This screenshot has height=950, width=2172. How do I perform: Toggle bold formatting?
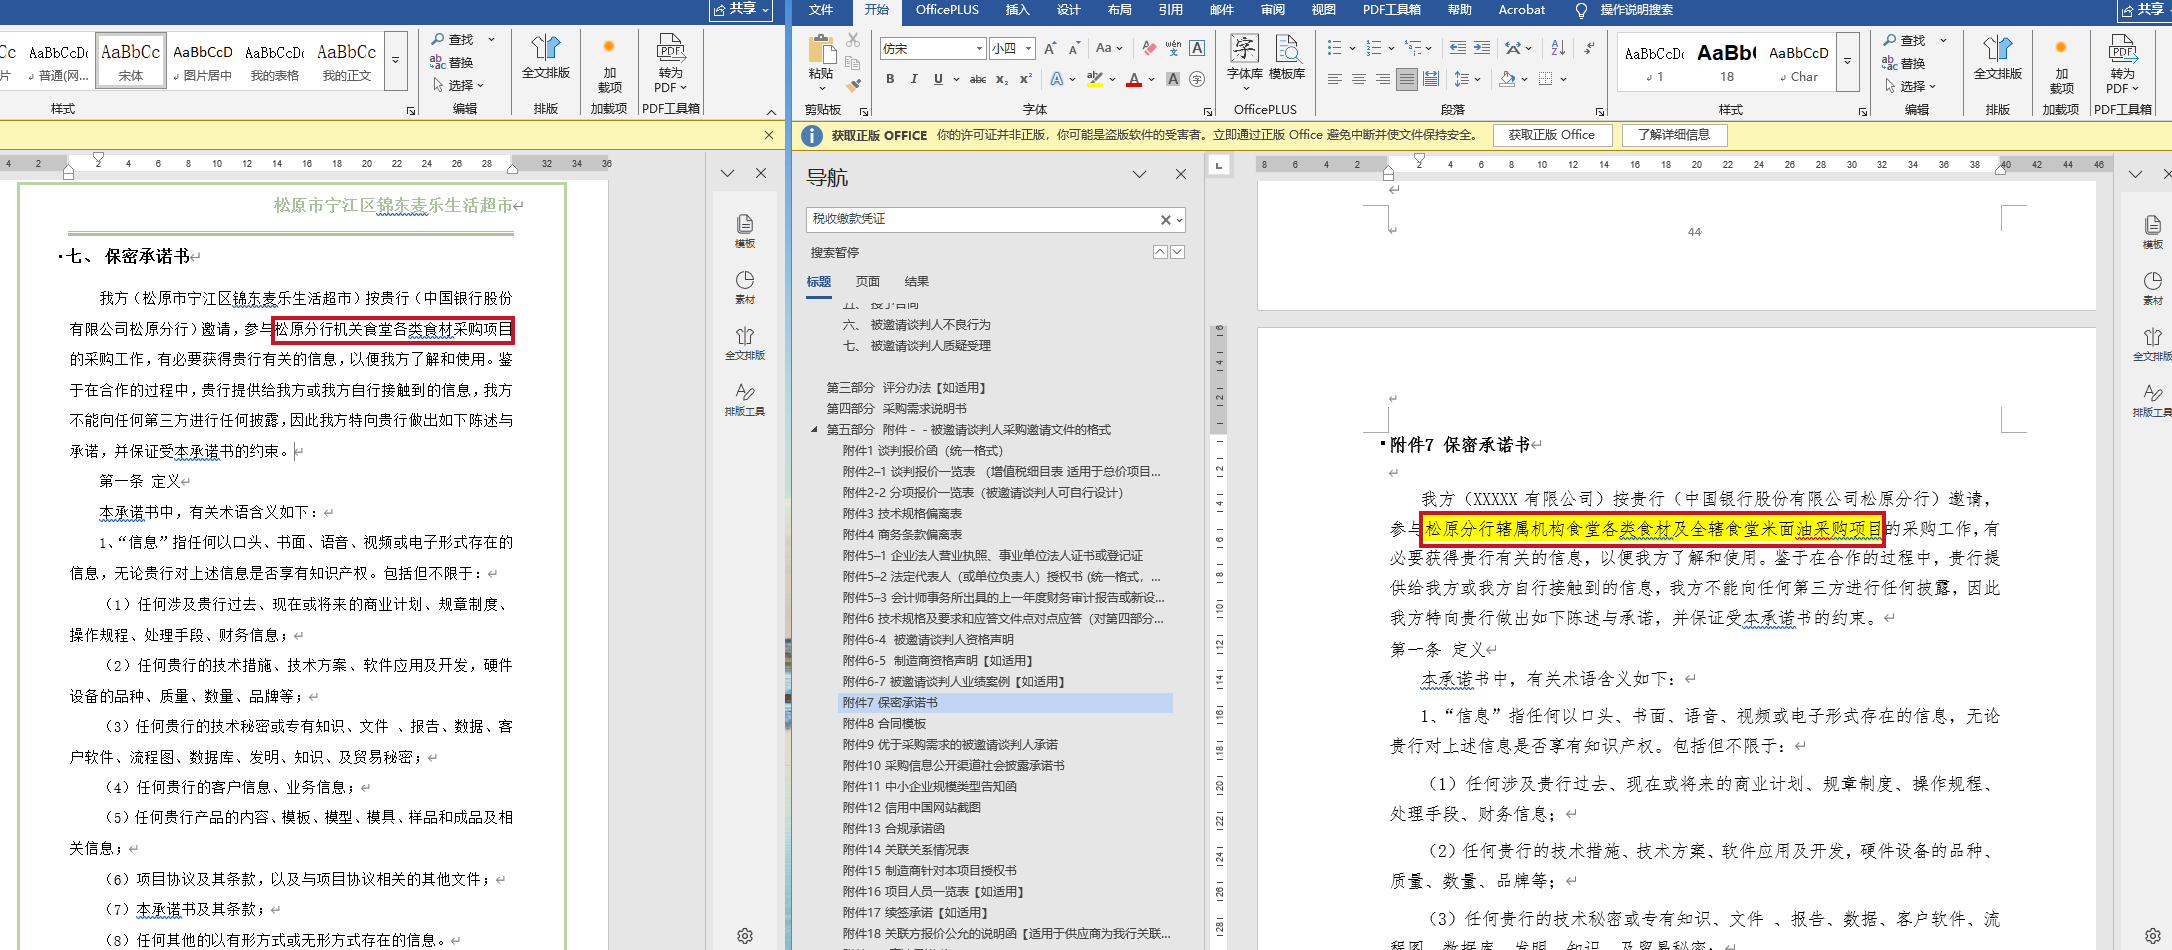click(890, 79)
